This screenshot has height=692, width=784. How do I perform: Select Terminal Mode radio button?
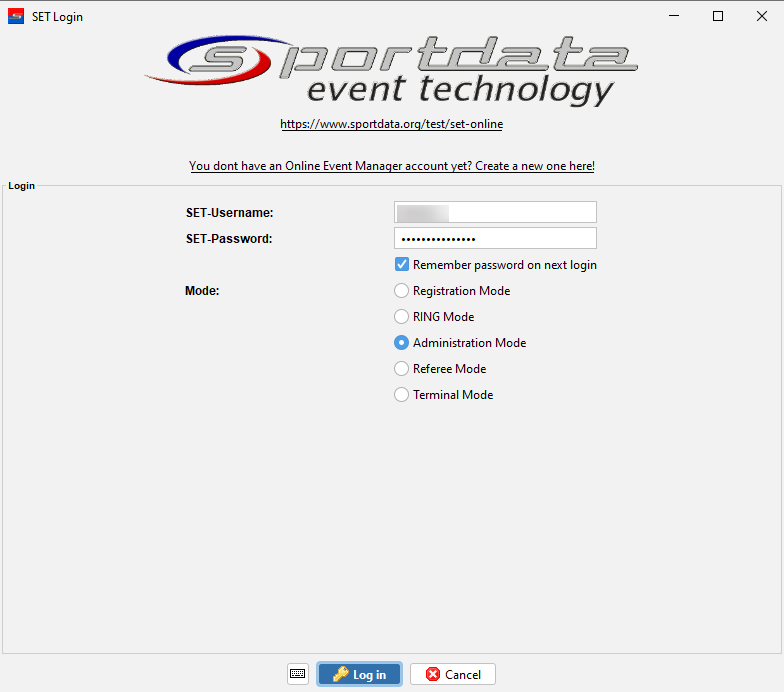point(402,394)
